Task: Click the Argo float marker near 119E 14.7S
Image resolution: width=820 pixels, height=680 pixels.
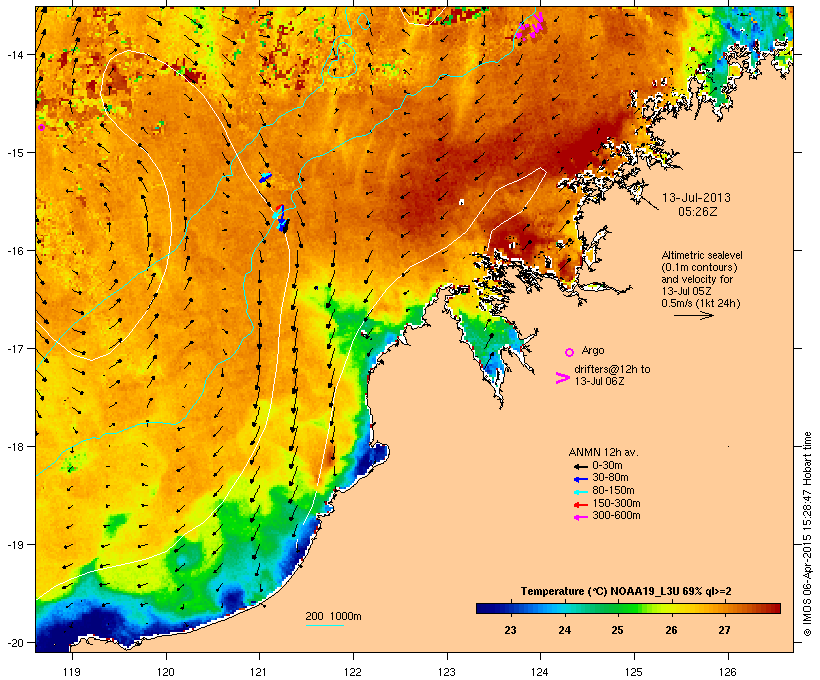Action: (41, 127)
